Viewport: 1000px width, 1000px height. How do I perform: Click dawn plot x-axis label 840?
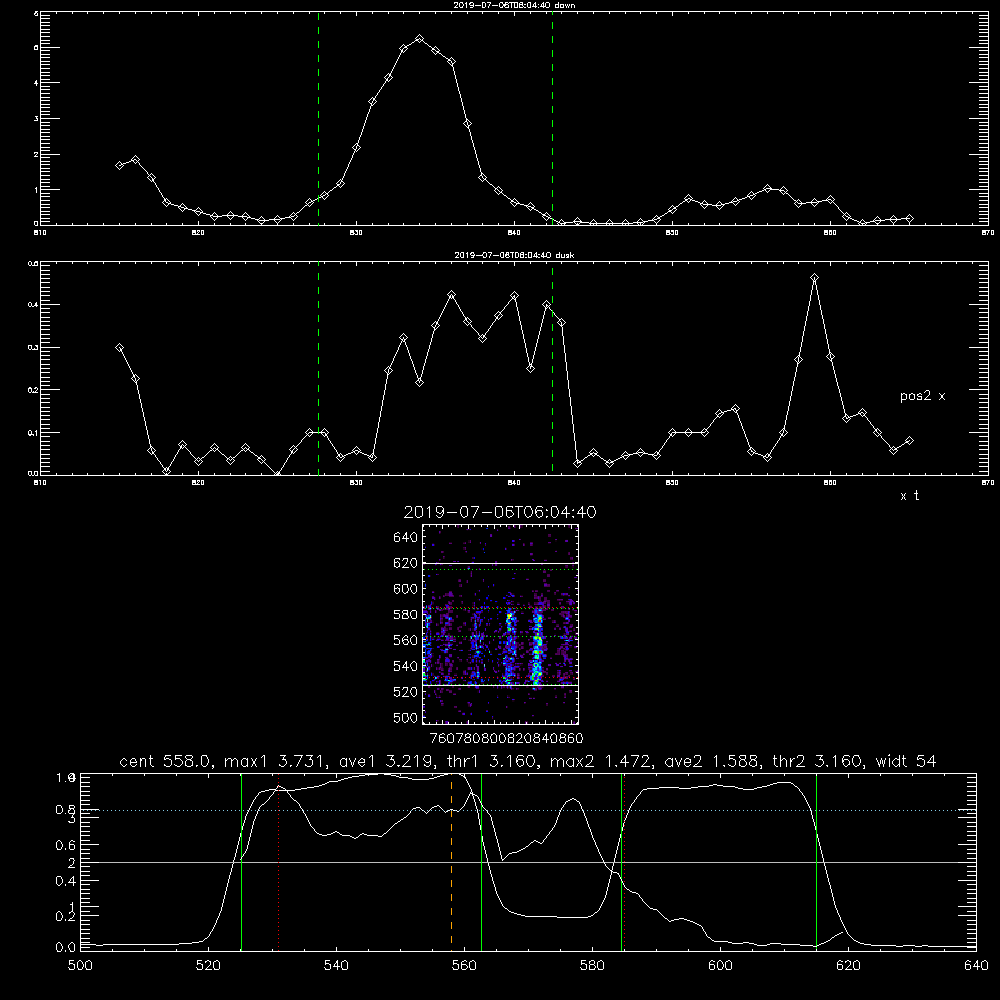tap(515, 233)
